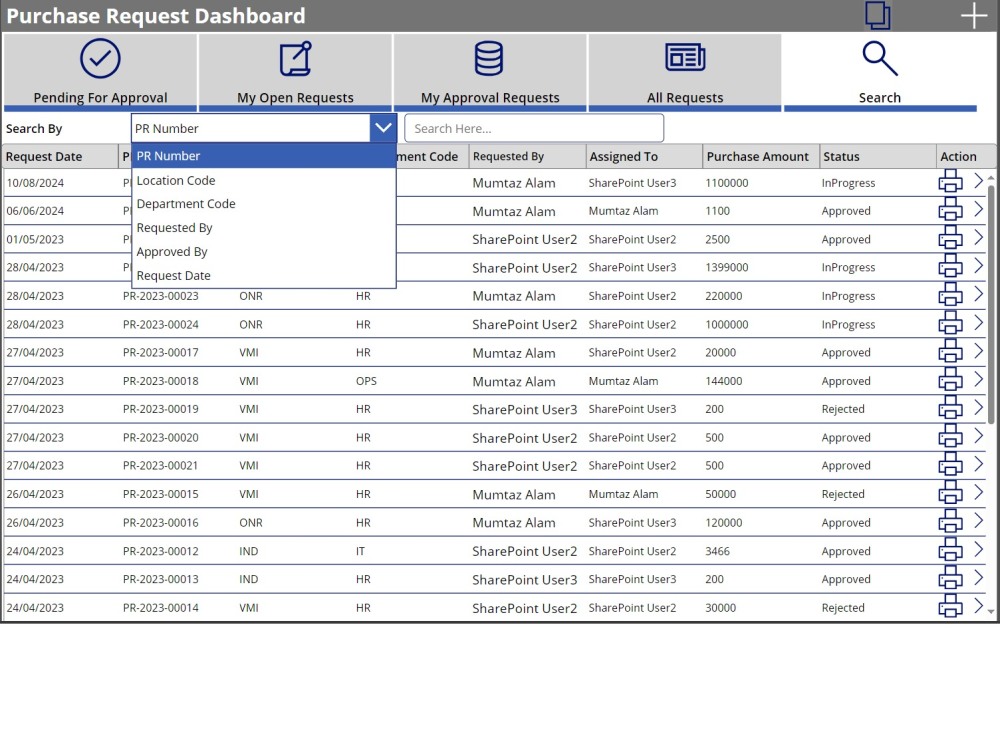The width and height of the screenshot is (1000, 750).
Task: Click the 144000 purchase amount cell
Action: pos(724,381)
